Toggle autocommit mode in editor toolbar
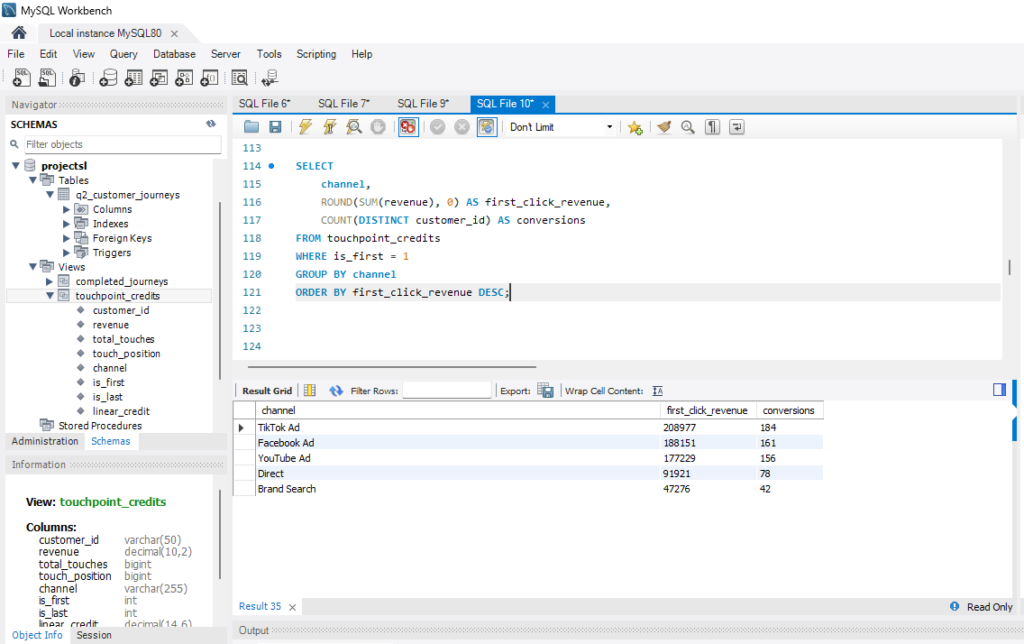1024x644 pixels. click(487, 127)
